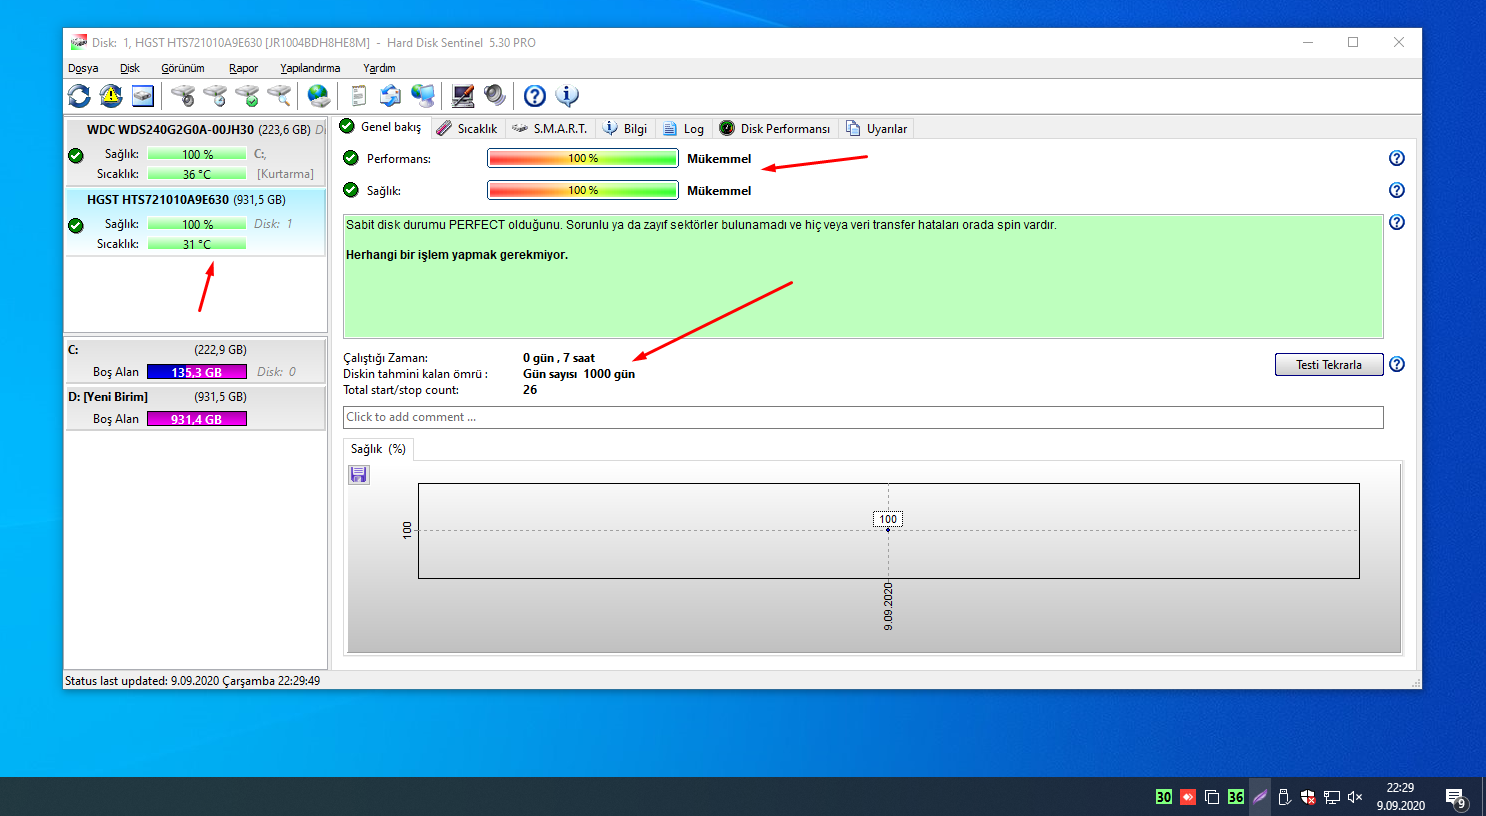1486x816 pixels.
Task: Open the Dosya menu
Action: pos(83,68)
